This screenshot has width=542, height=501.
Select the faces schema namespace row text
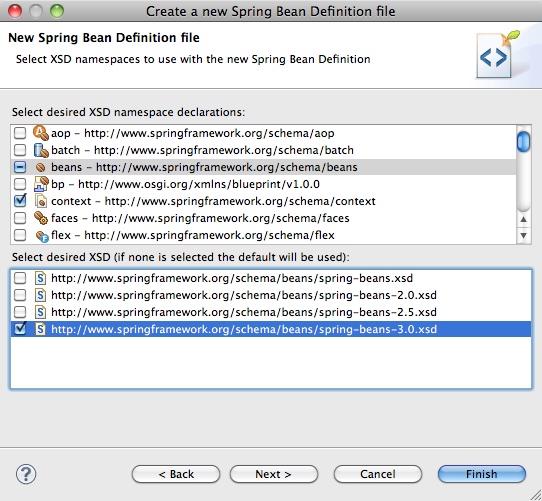[x=200, y=218]
